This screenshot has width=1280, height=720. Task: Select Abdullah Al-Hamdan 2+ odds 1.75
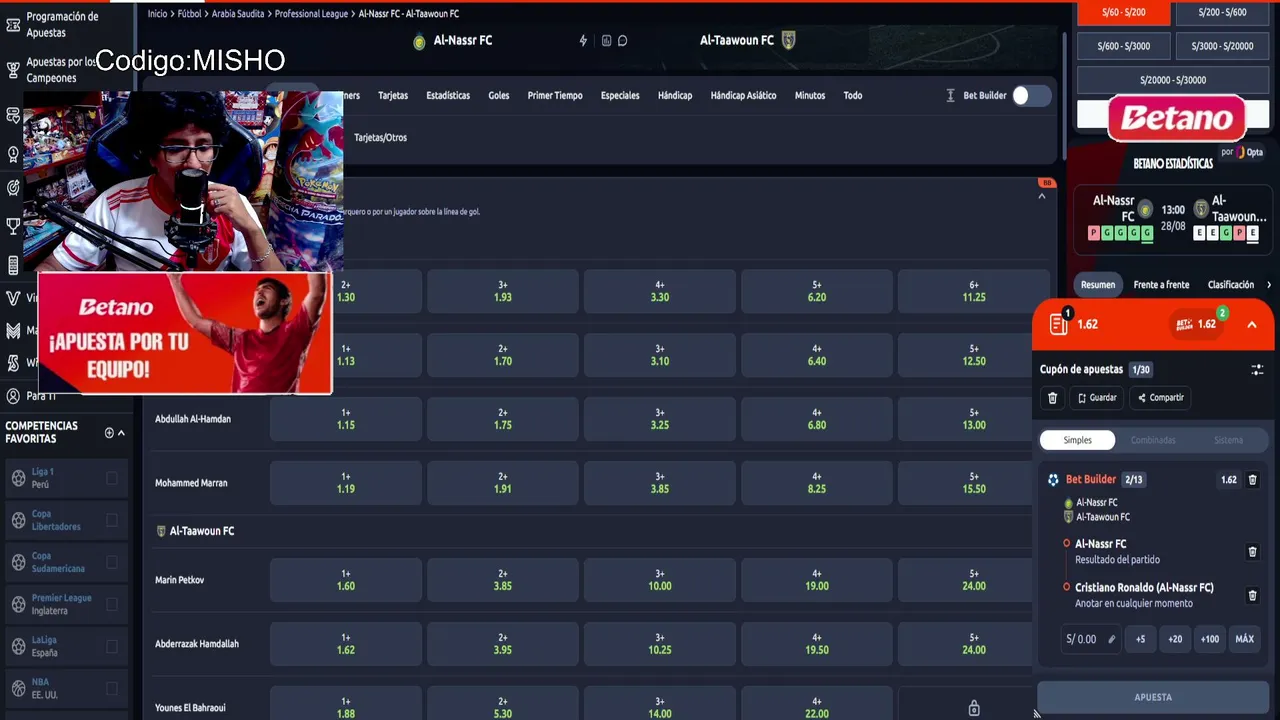coord(503,419)
